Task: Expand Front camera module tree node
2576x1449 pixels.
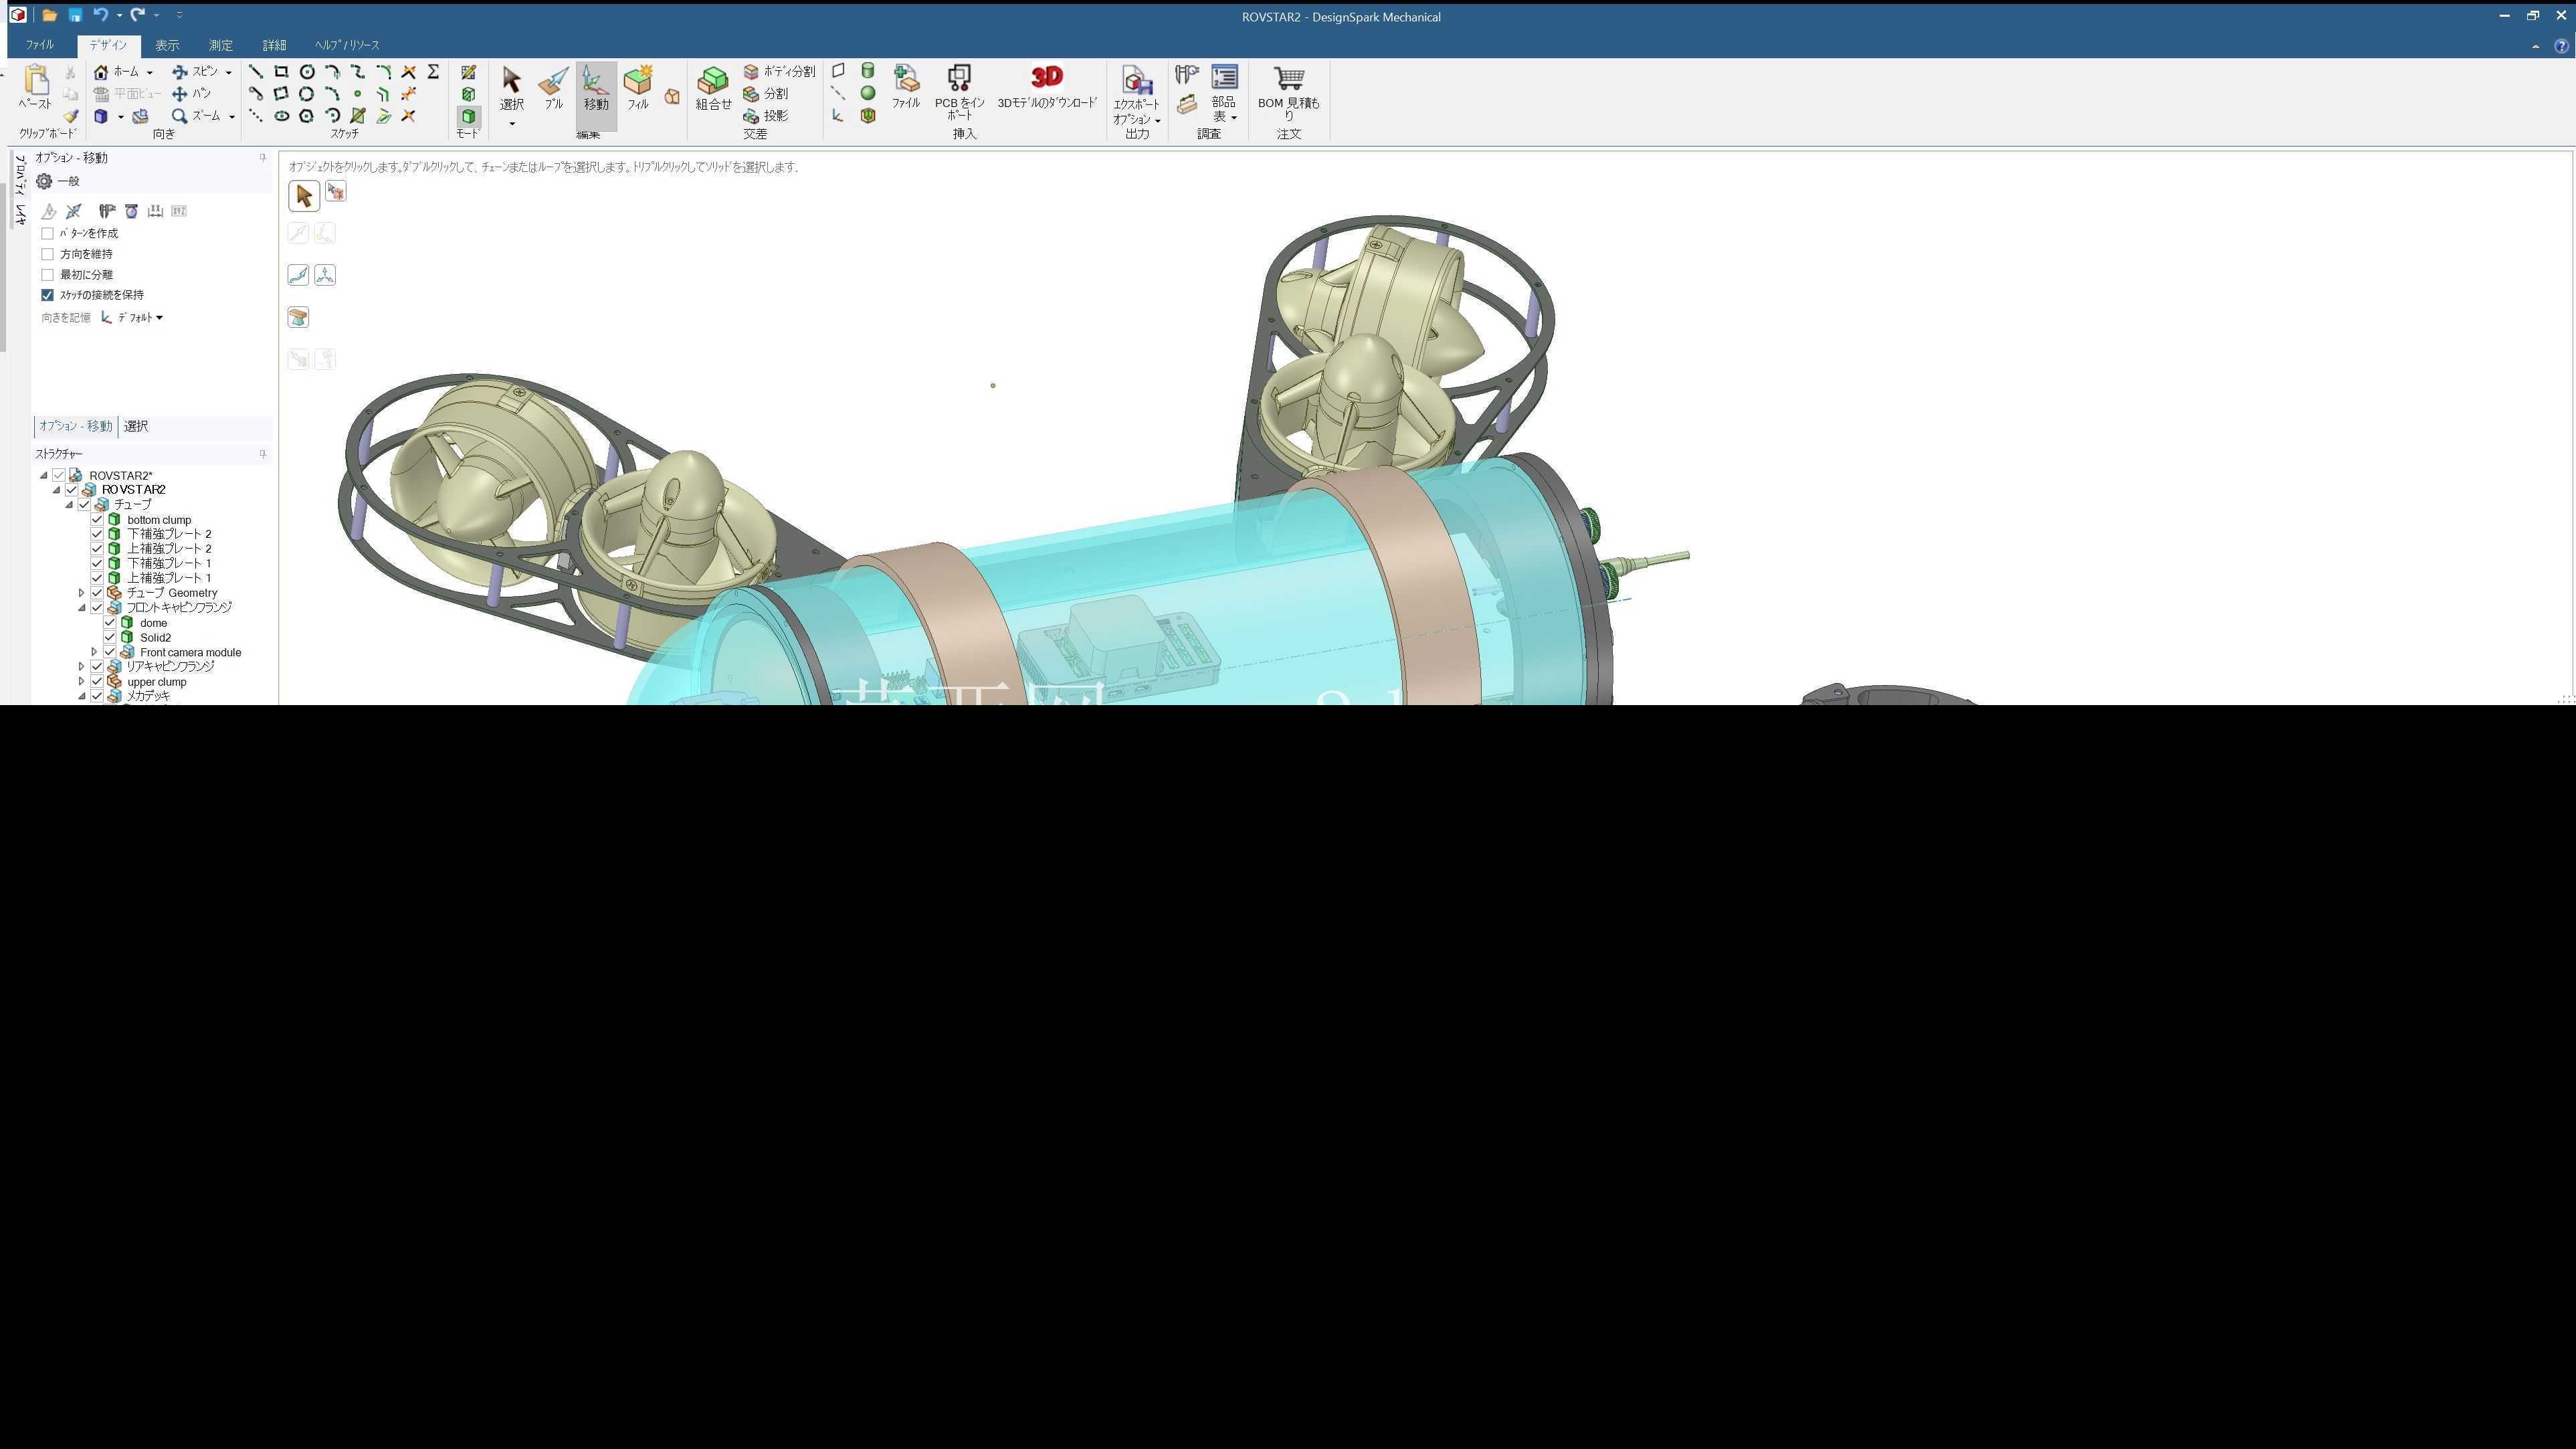Action: [x=95, y=653]
